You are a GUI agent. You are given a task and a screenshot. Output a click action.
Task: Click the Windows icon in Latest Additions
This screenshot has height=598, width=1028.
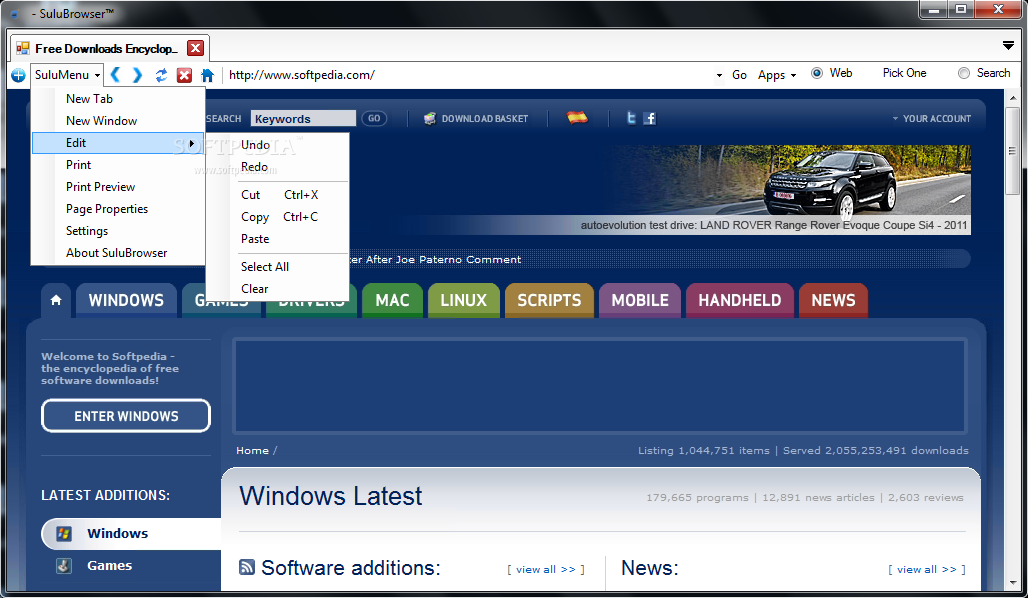[64, 533]
